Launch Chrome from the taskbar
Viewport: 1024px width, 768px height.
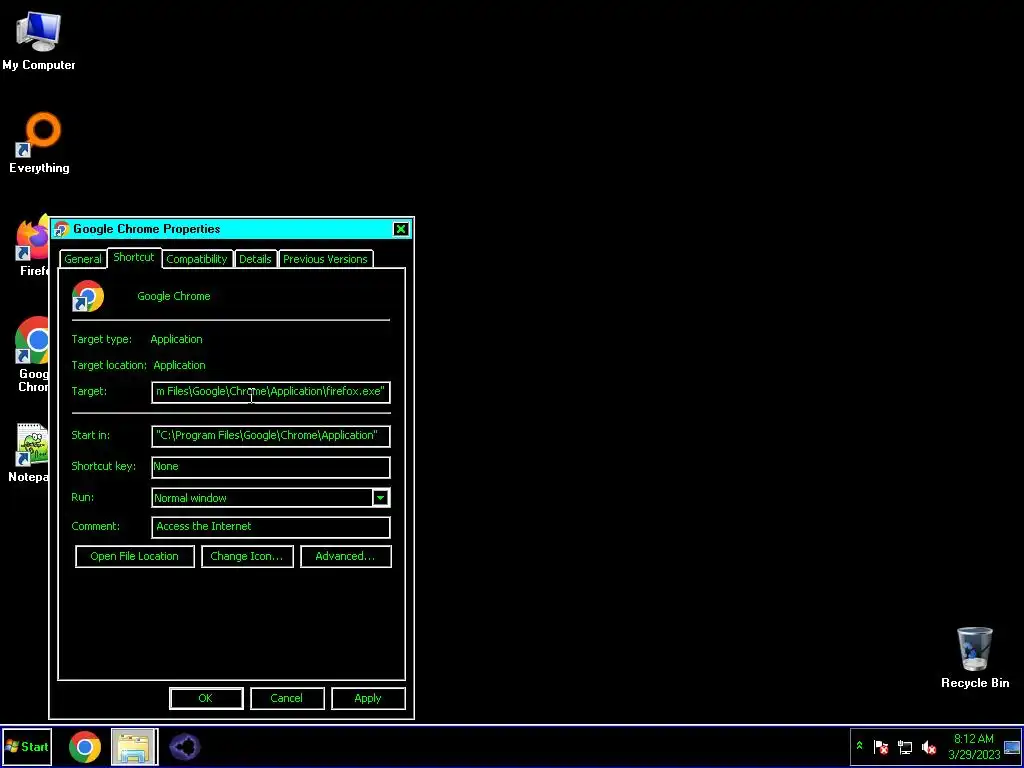85,746
